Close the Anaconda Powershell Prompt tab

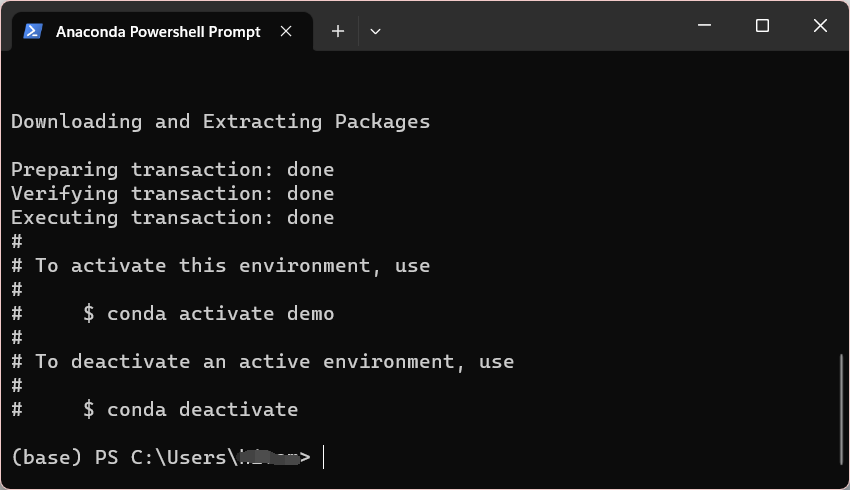pyautogui.click(x=286, y=31)
